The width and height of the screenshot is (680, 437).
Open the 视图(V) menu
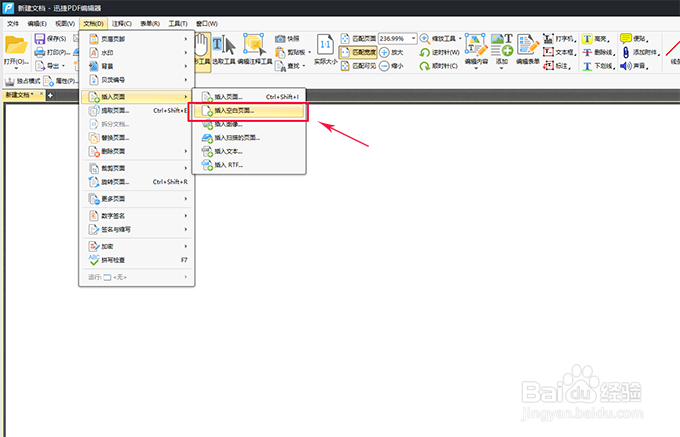(65, 23)
